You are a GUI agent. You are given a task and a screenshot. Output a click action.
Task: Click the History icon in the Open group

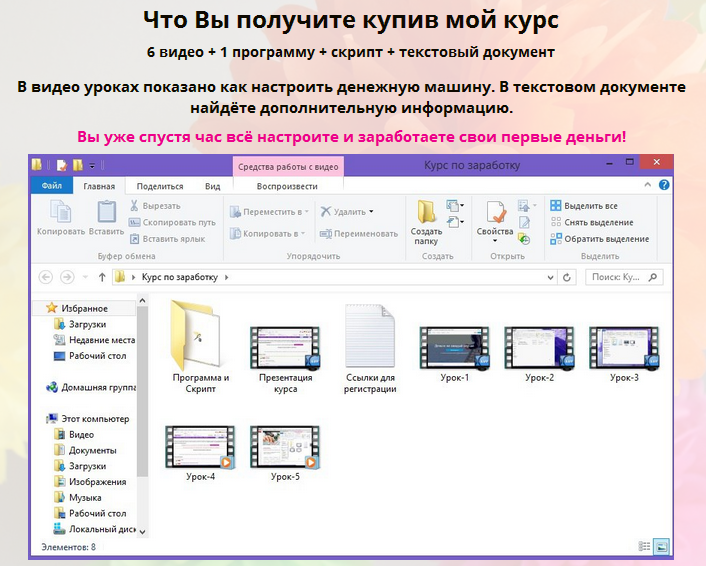[x=524, y=239]
